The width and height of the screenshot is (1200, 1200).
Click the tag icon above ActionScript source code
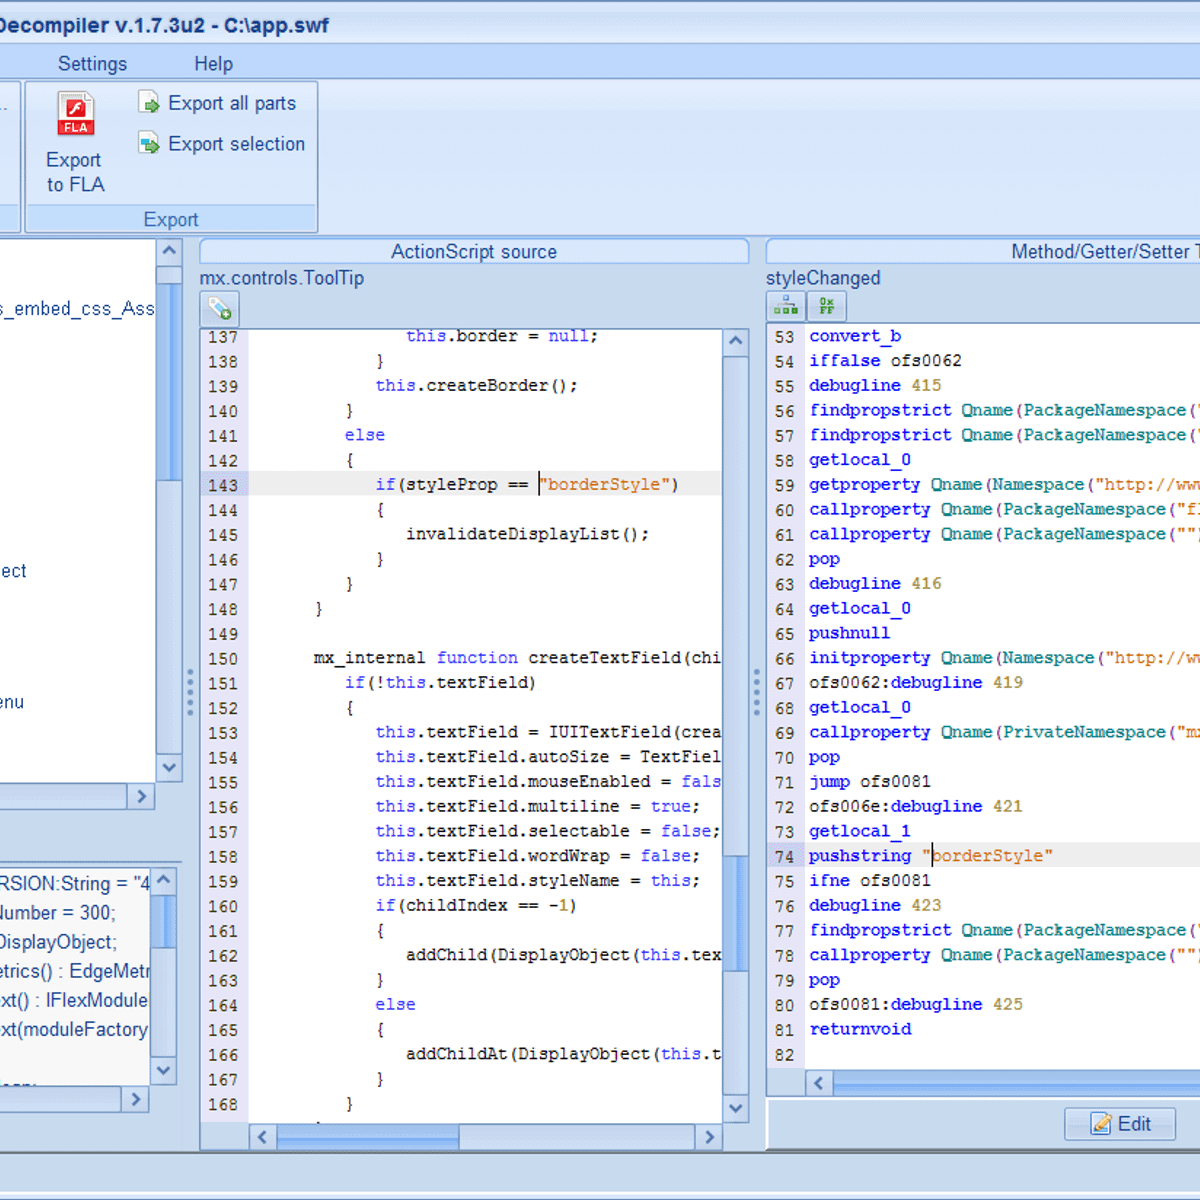(x=220, y=309)
